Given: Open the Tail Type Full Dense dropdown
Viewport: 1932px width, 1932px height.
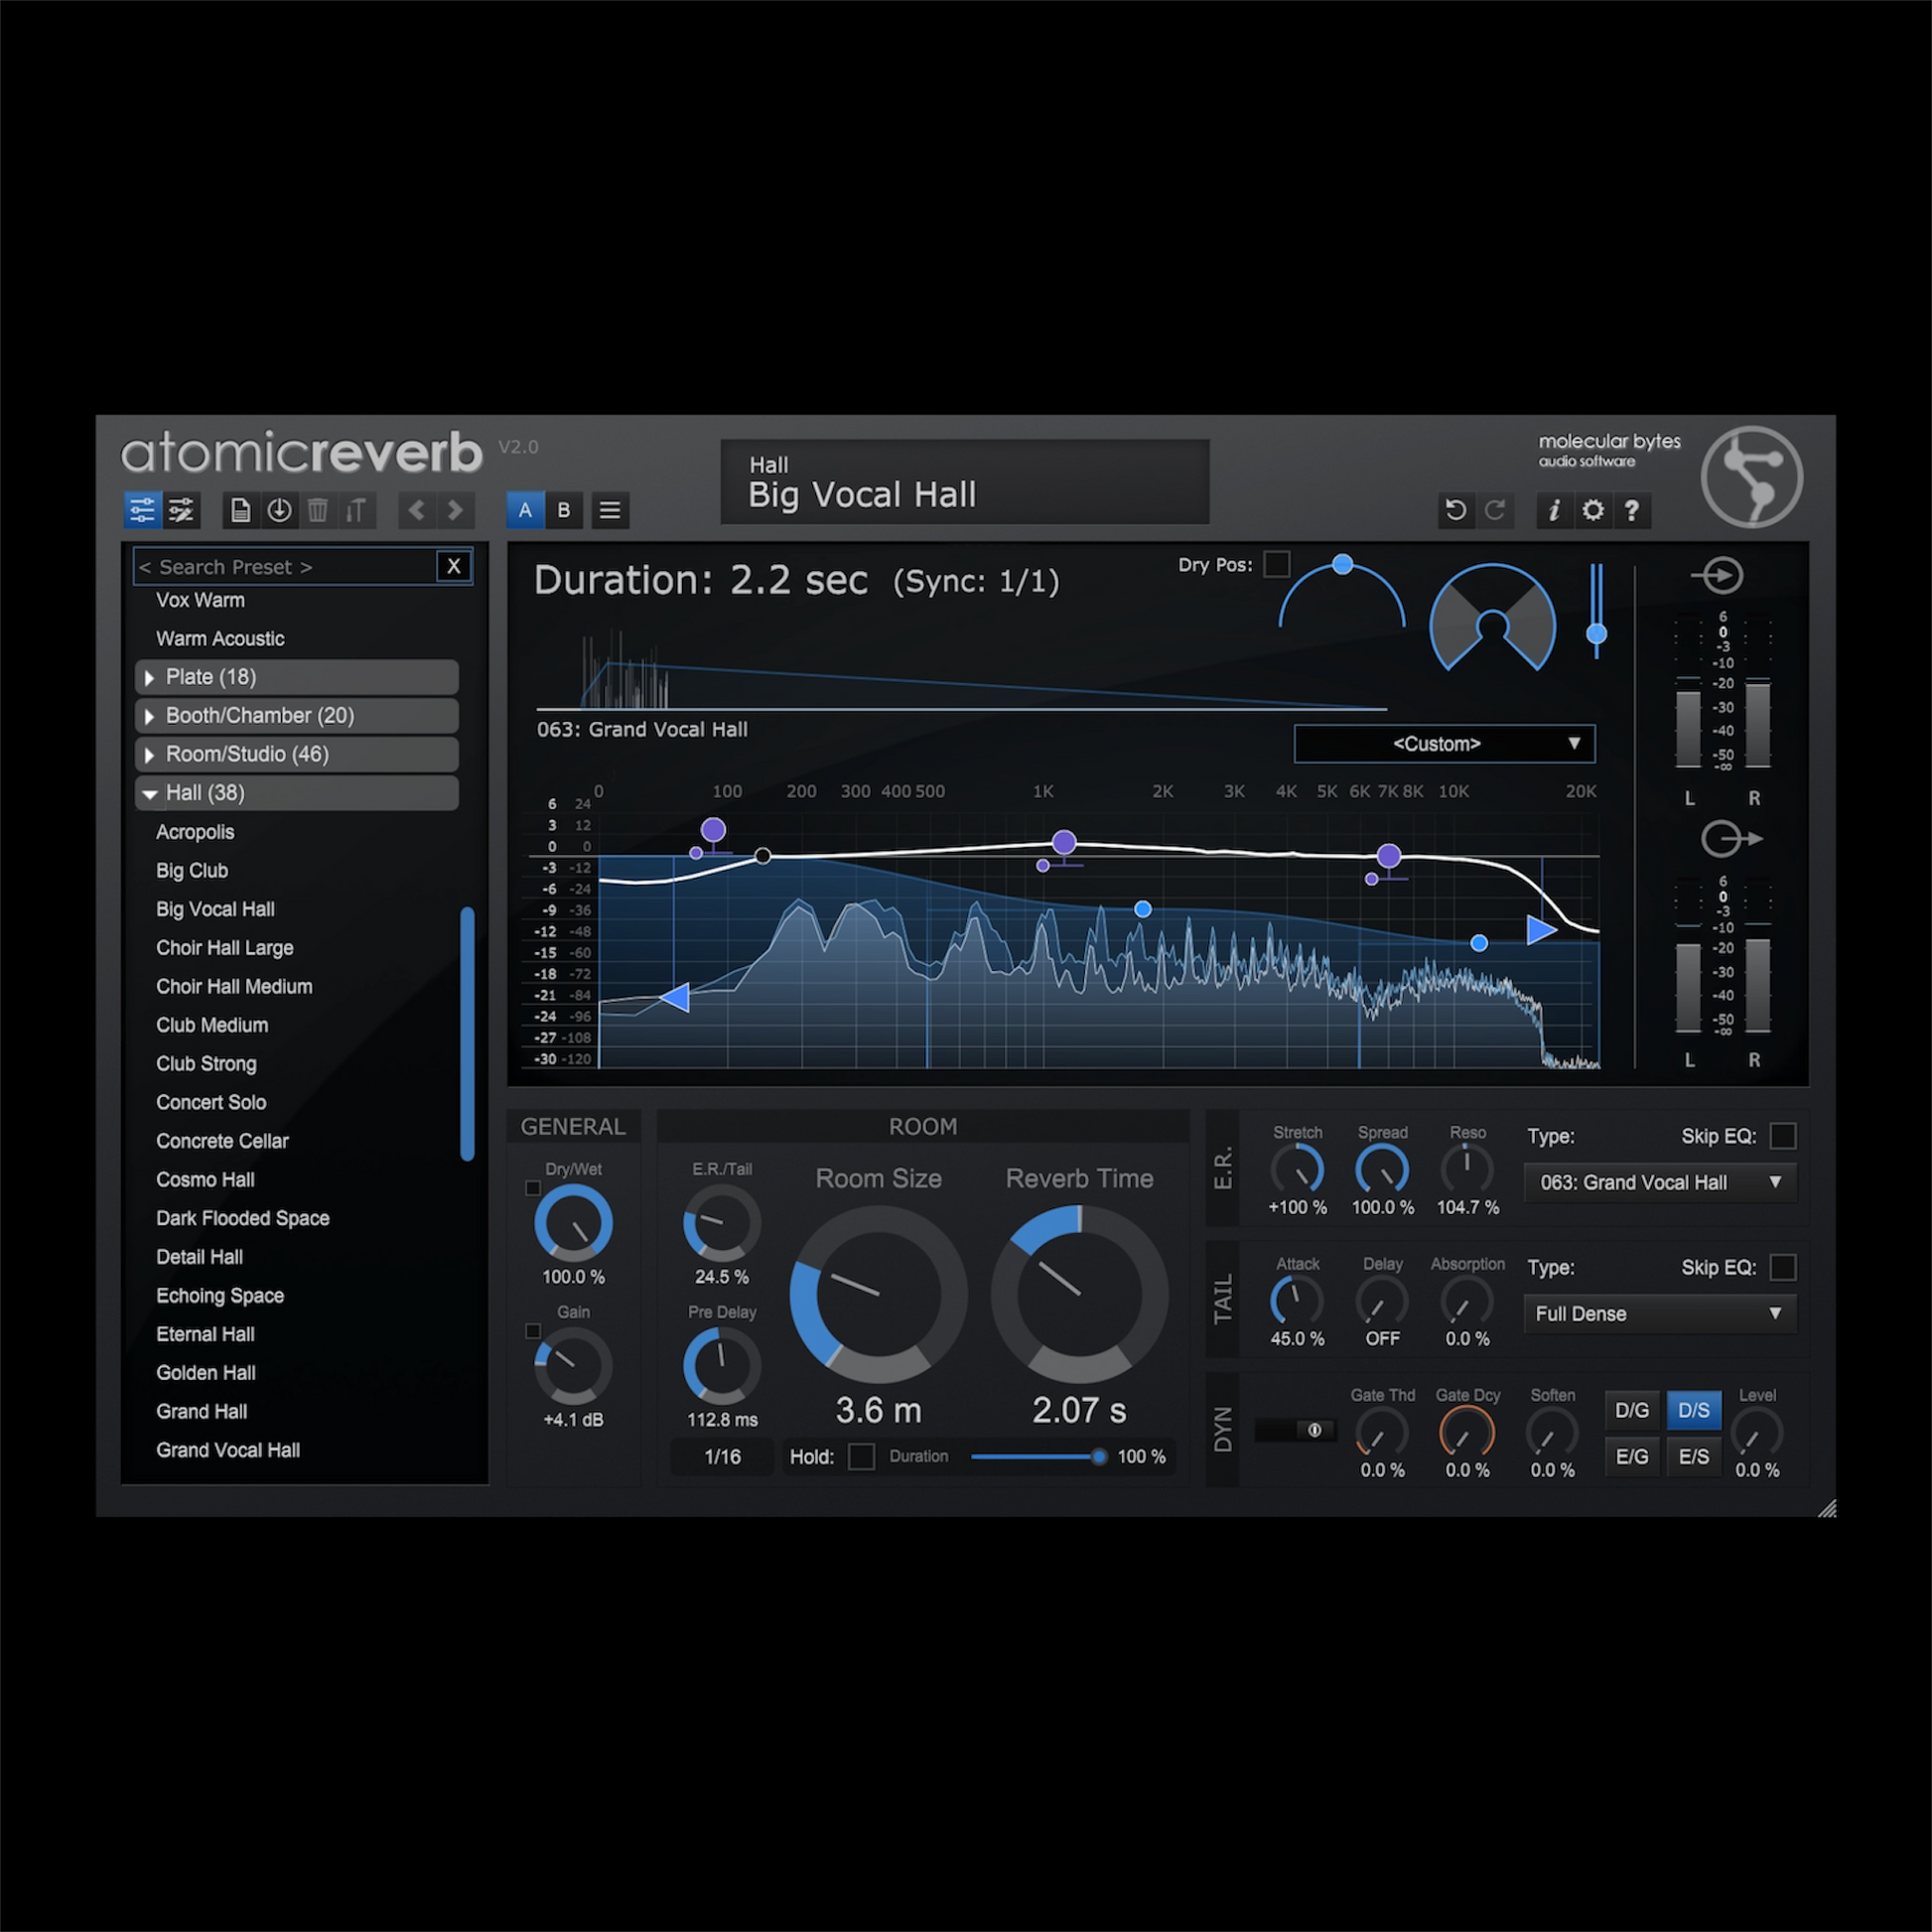Looking at the screenshot, I should [1658, 1314].
